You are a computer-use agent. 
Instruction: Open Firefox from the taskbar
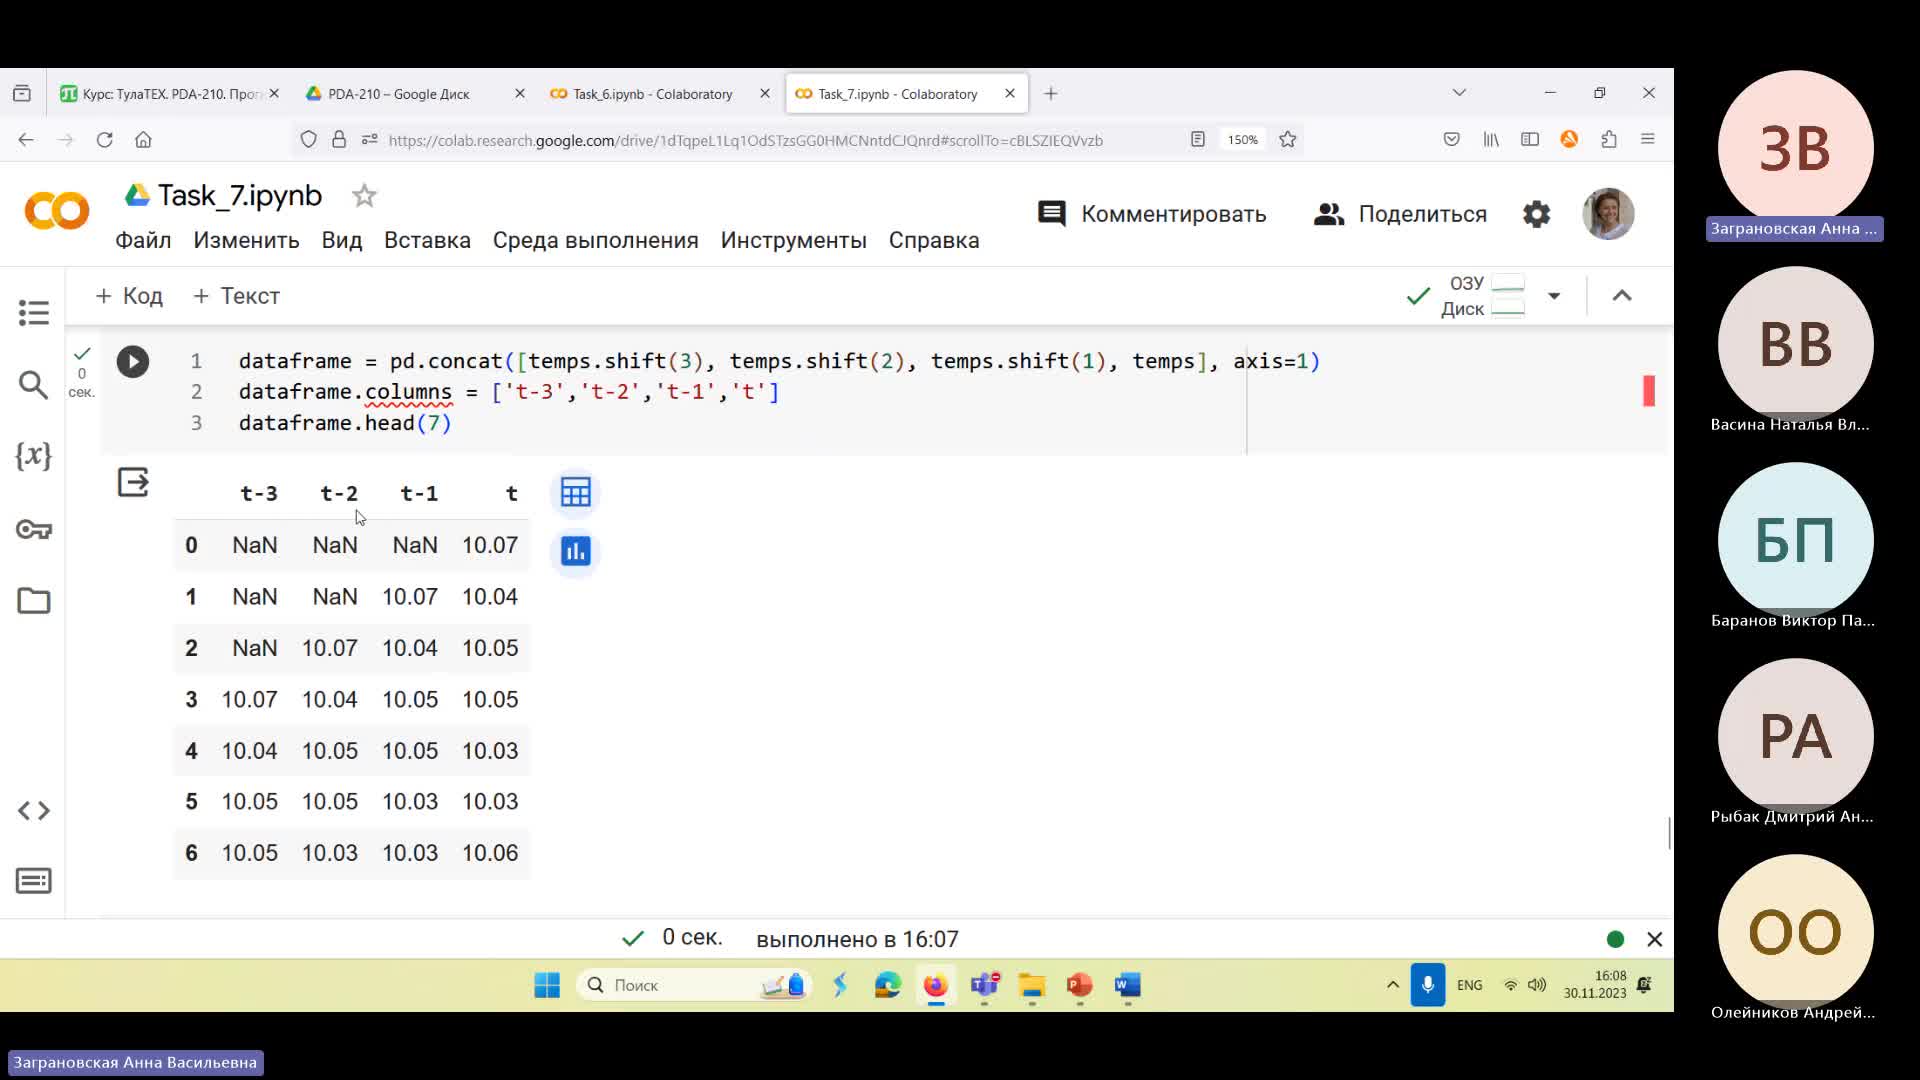(935, 985)
